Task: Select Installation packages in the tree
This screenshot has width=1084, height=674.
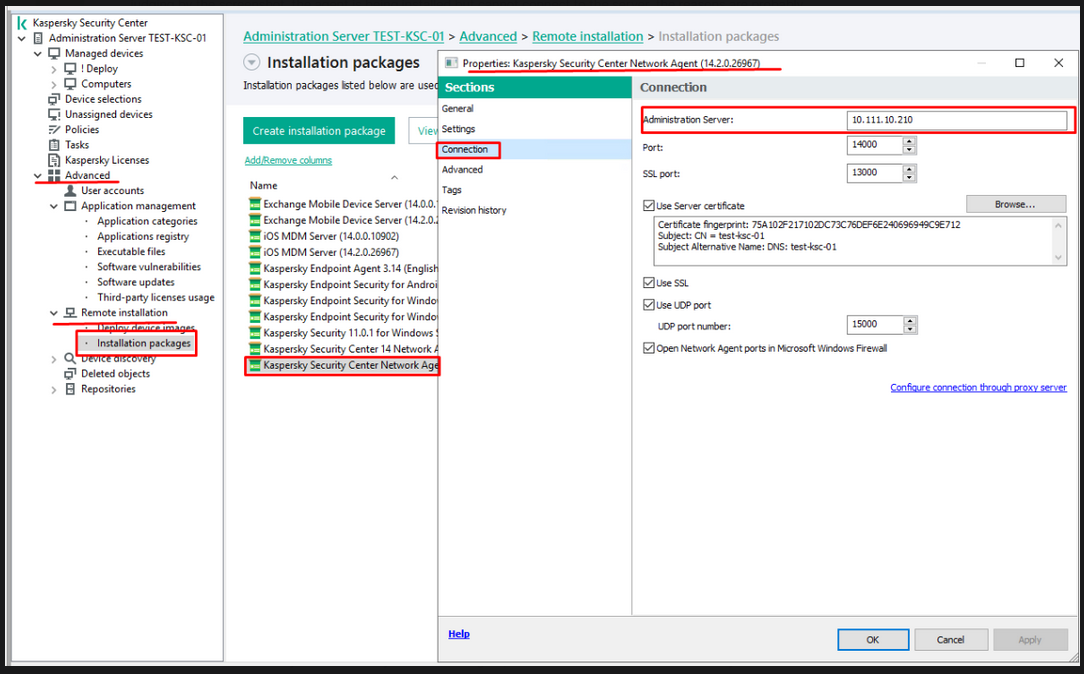Action: pyautogui.click(x=143, y=343)
